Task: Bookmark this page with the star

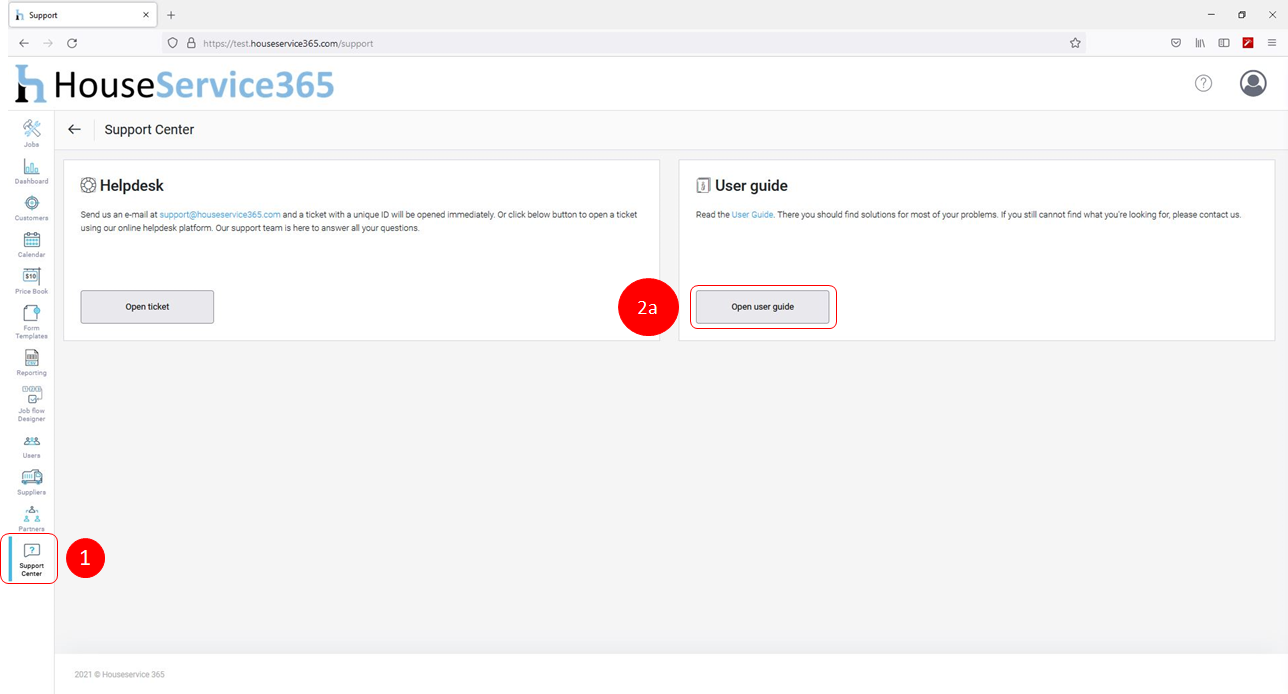Action: (1075, 43)
